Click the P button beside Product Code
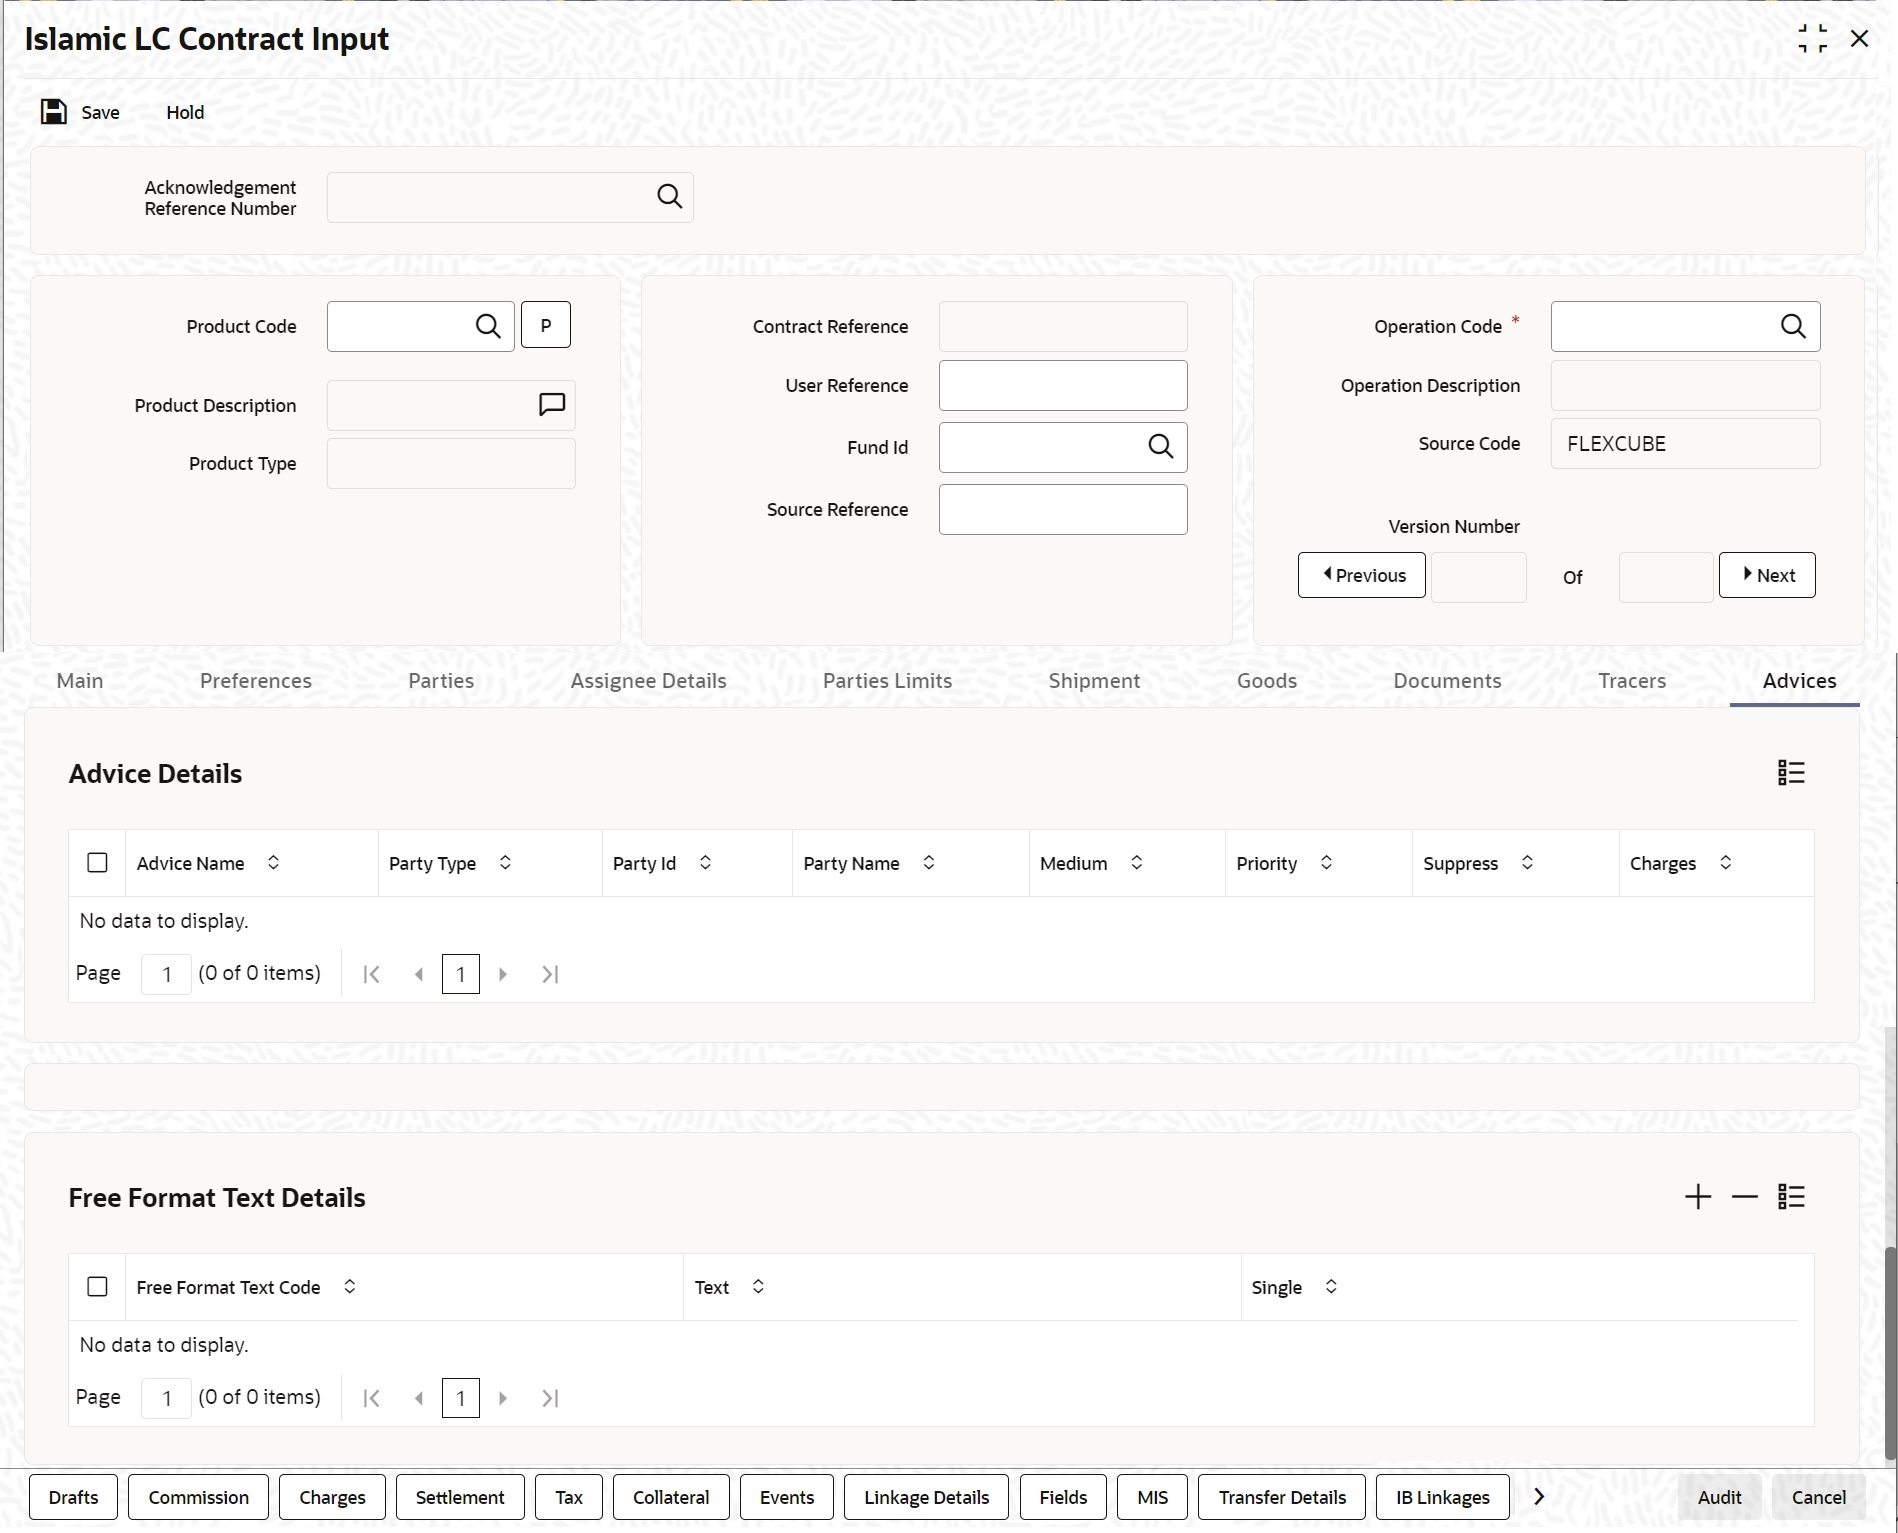Viewport: 1898px width, 1533px height. coord(546,325)
